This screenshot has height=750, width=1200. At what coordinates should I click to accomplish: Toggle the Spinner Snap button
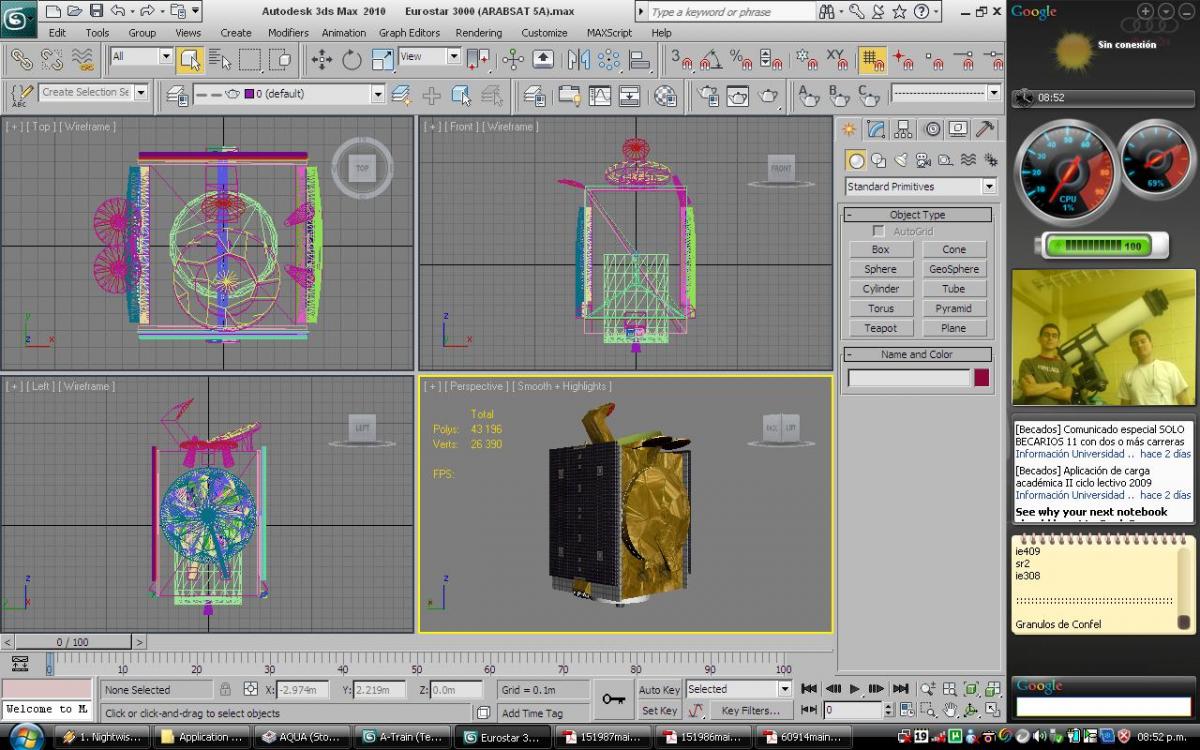tap(771, 59)
